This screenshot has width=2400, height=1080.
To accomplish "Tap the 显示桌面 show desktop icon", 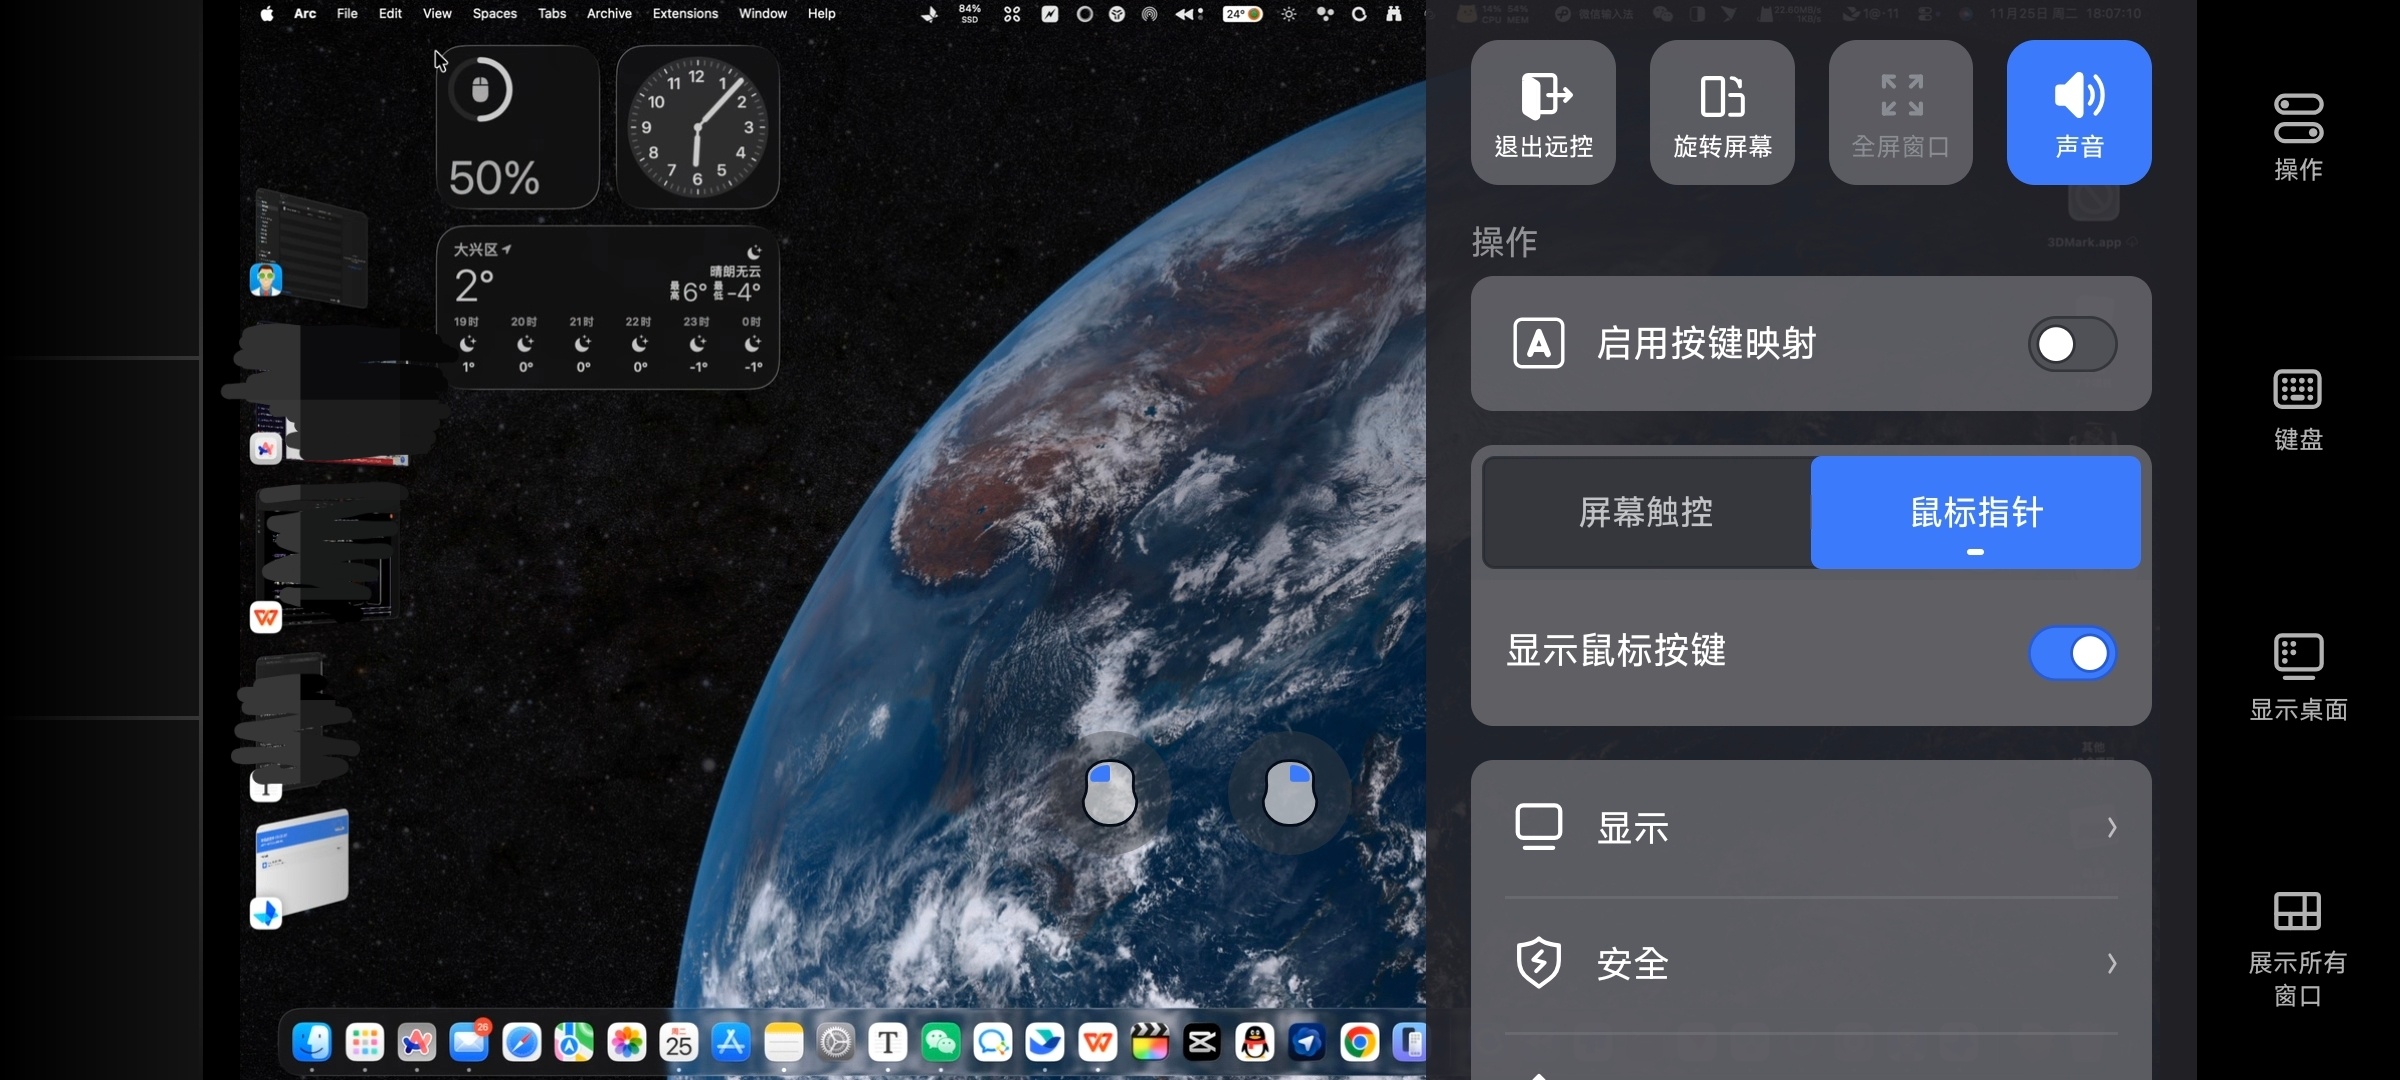I will coord(2297,676).
